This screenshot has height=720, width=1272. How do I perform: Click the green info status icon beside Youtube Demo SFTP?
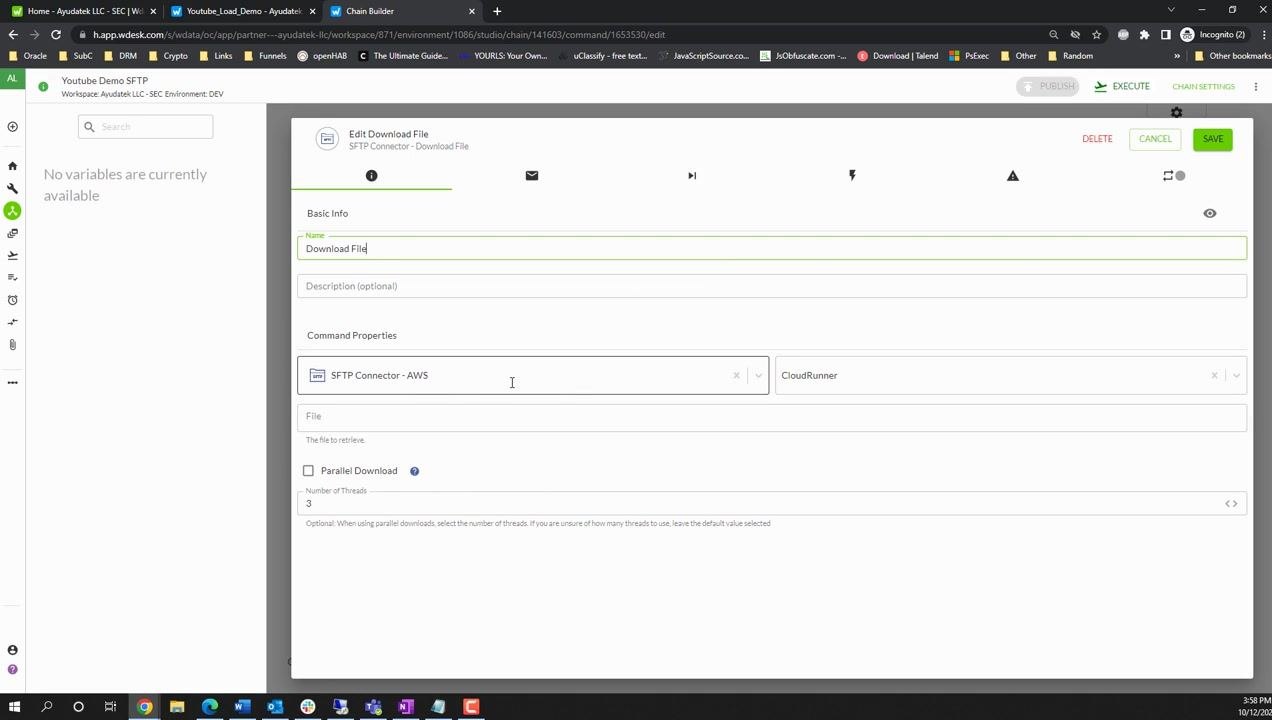pyautogui.click(x=43, y=87)
